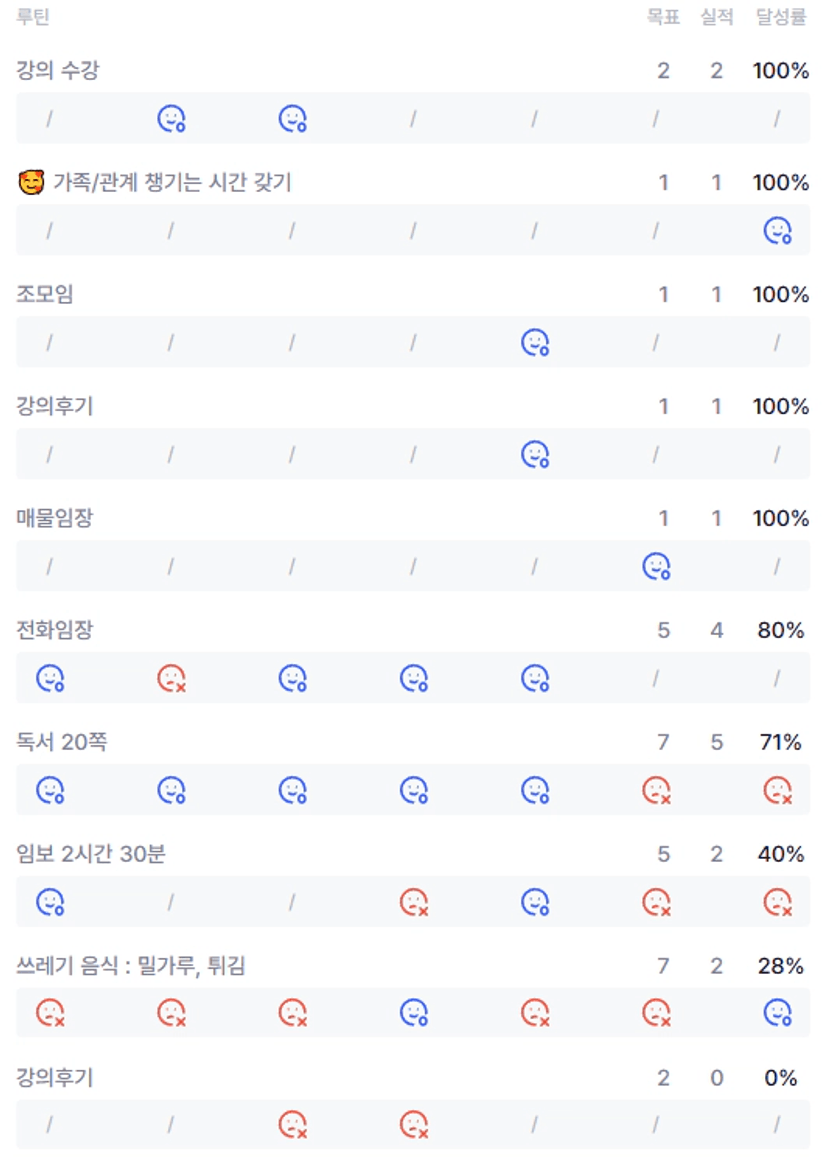The height and width of the screenshot is (1161, 827).
Task: Click the 80% achievement rate value
Action: 780,630
